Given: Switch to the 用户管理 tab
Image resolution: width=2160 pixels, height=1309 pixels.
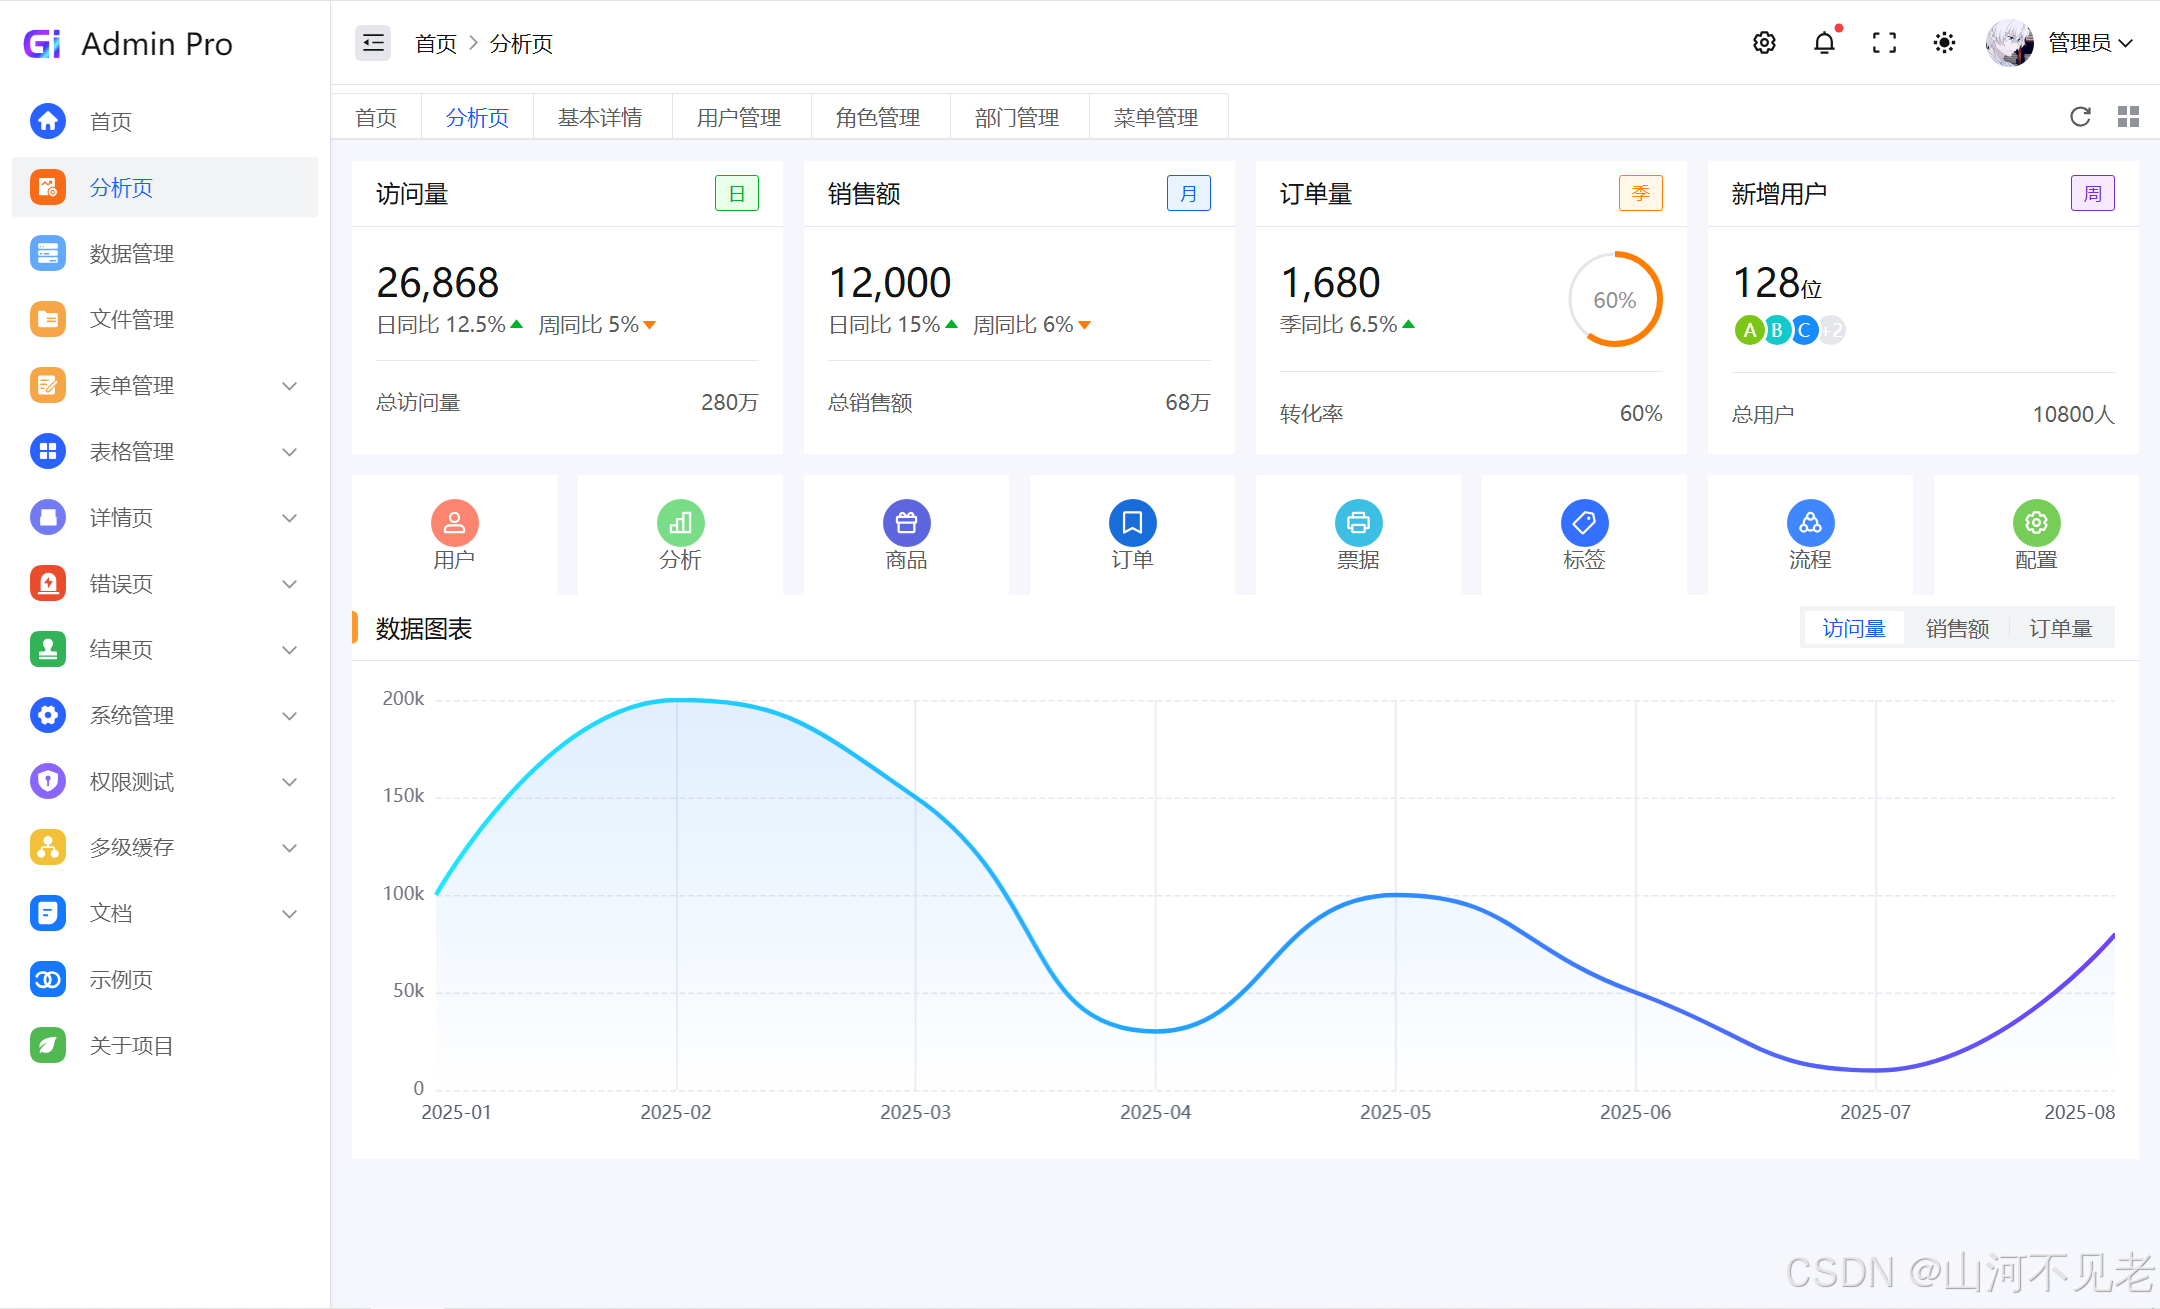Looking at the screenshot, I should [x=739, y=118].
